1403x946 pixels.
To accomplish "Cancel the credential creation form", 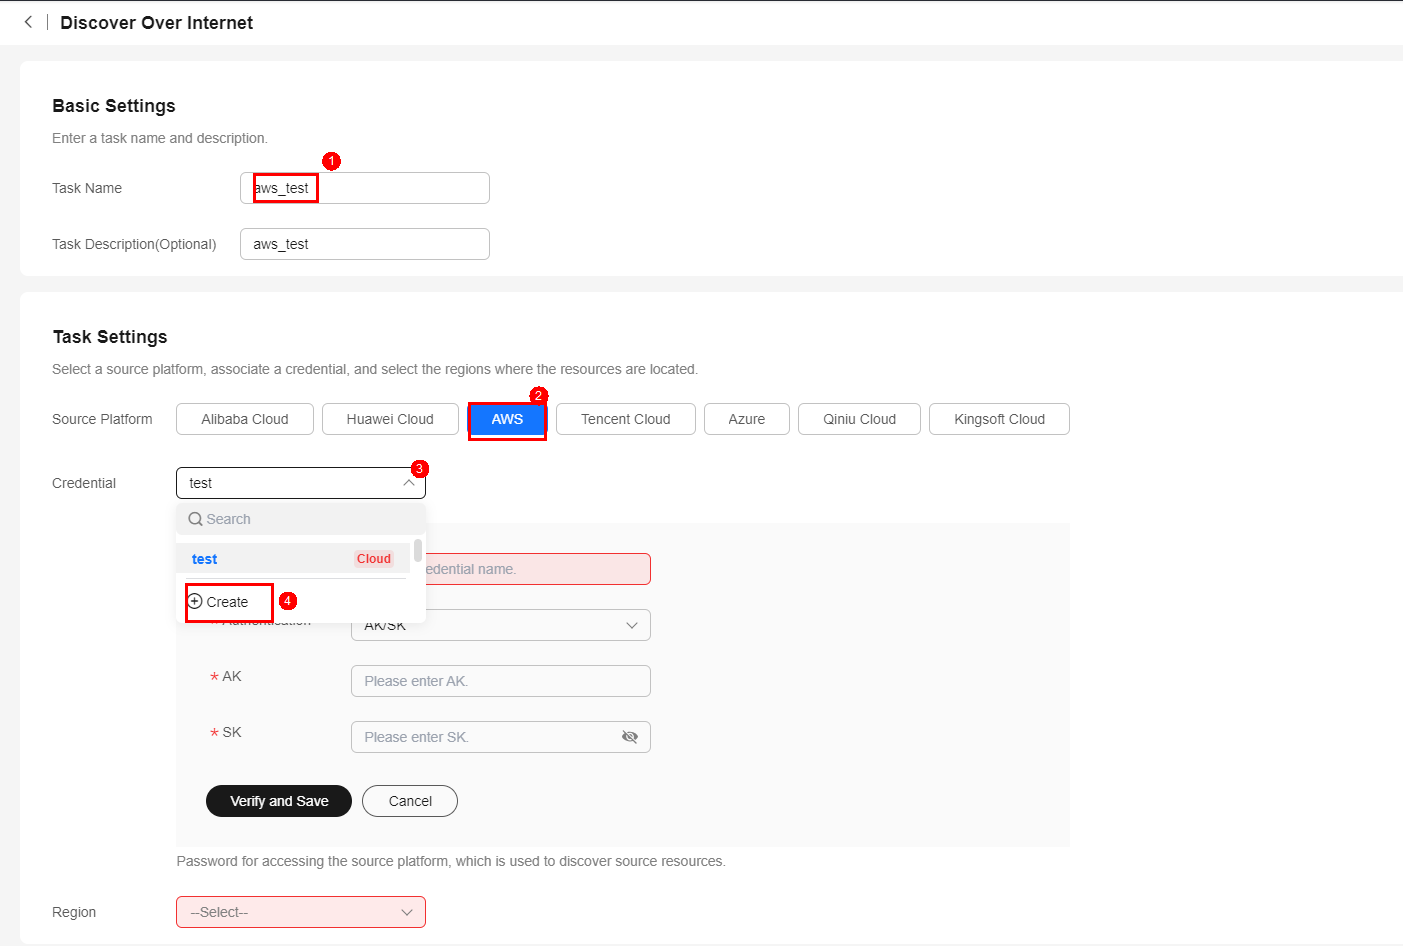I will pyautogui.click(x=410, y=801).
